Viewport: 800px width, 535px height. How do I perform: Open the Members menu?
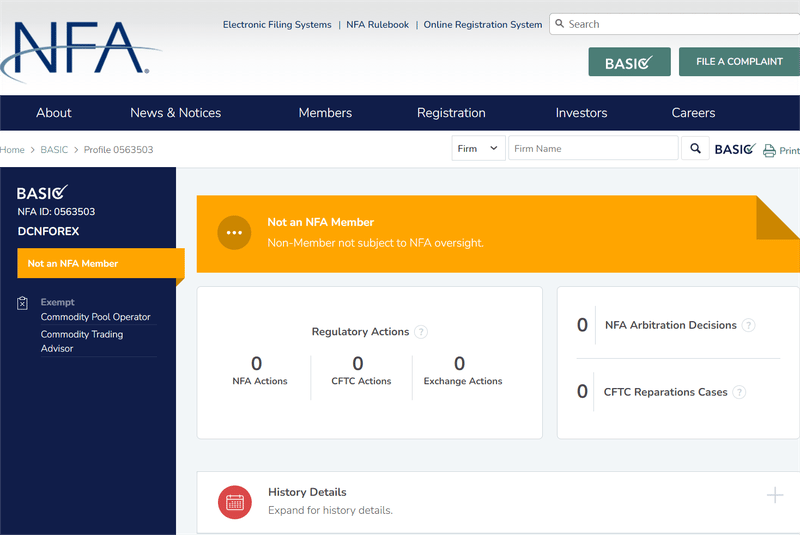(325, 113)
